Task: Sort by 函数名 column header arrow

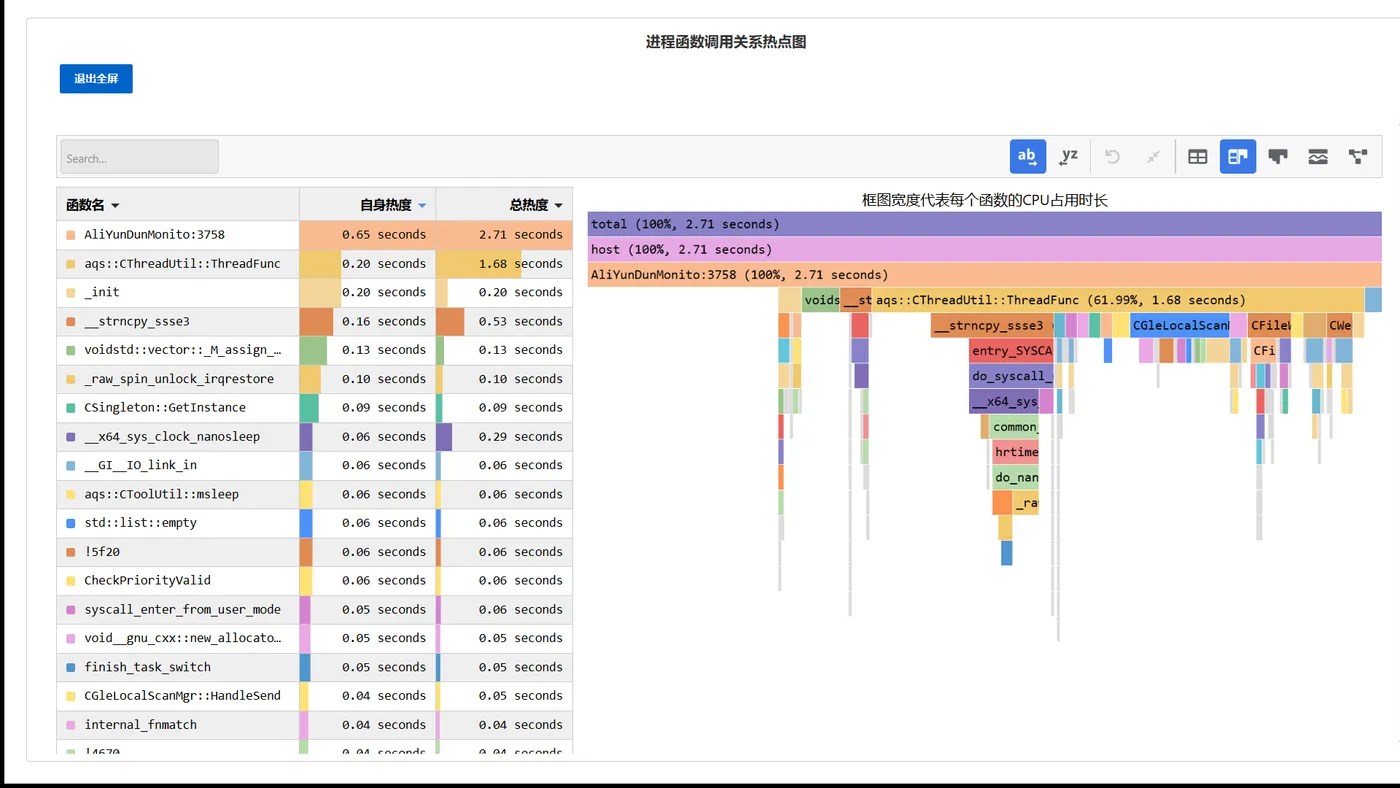Action: (115, 205)
